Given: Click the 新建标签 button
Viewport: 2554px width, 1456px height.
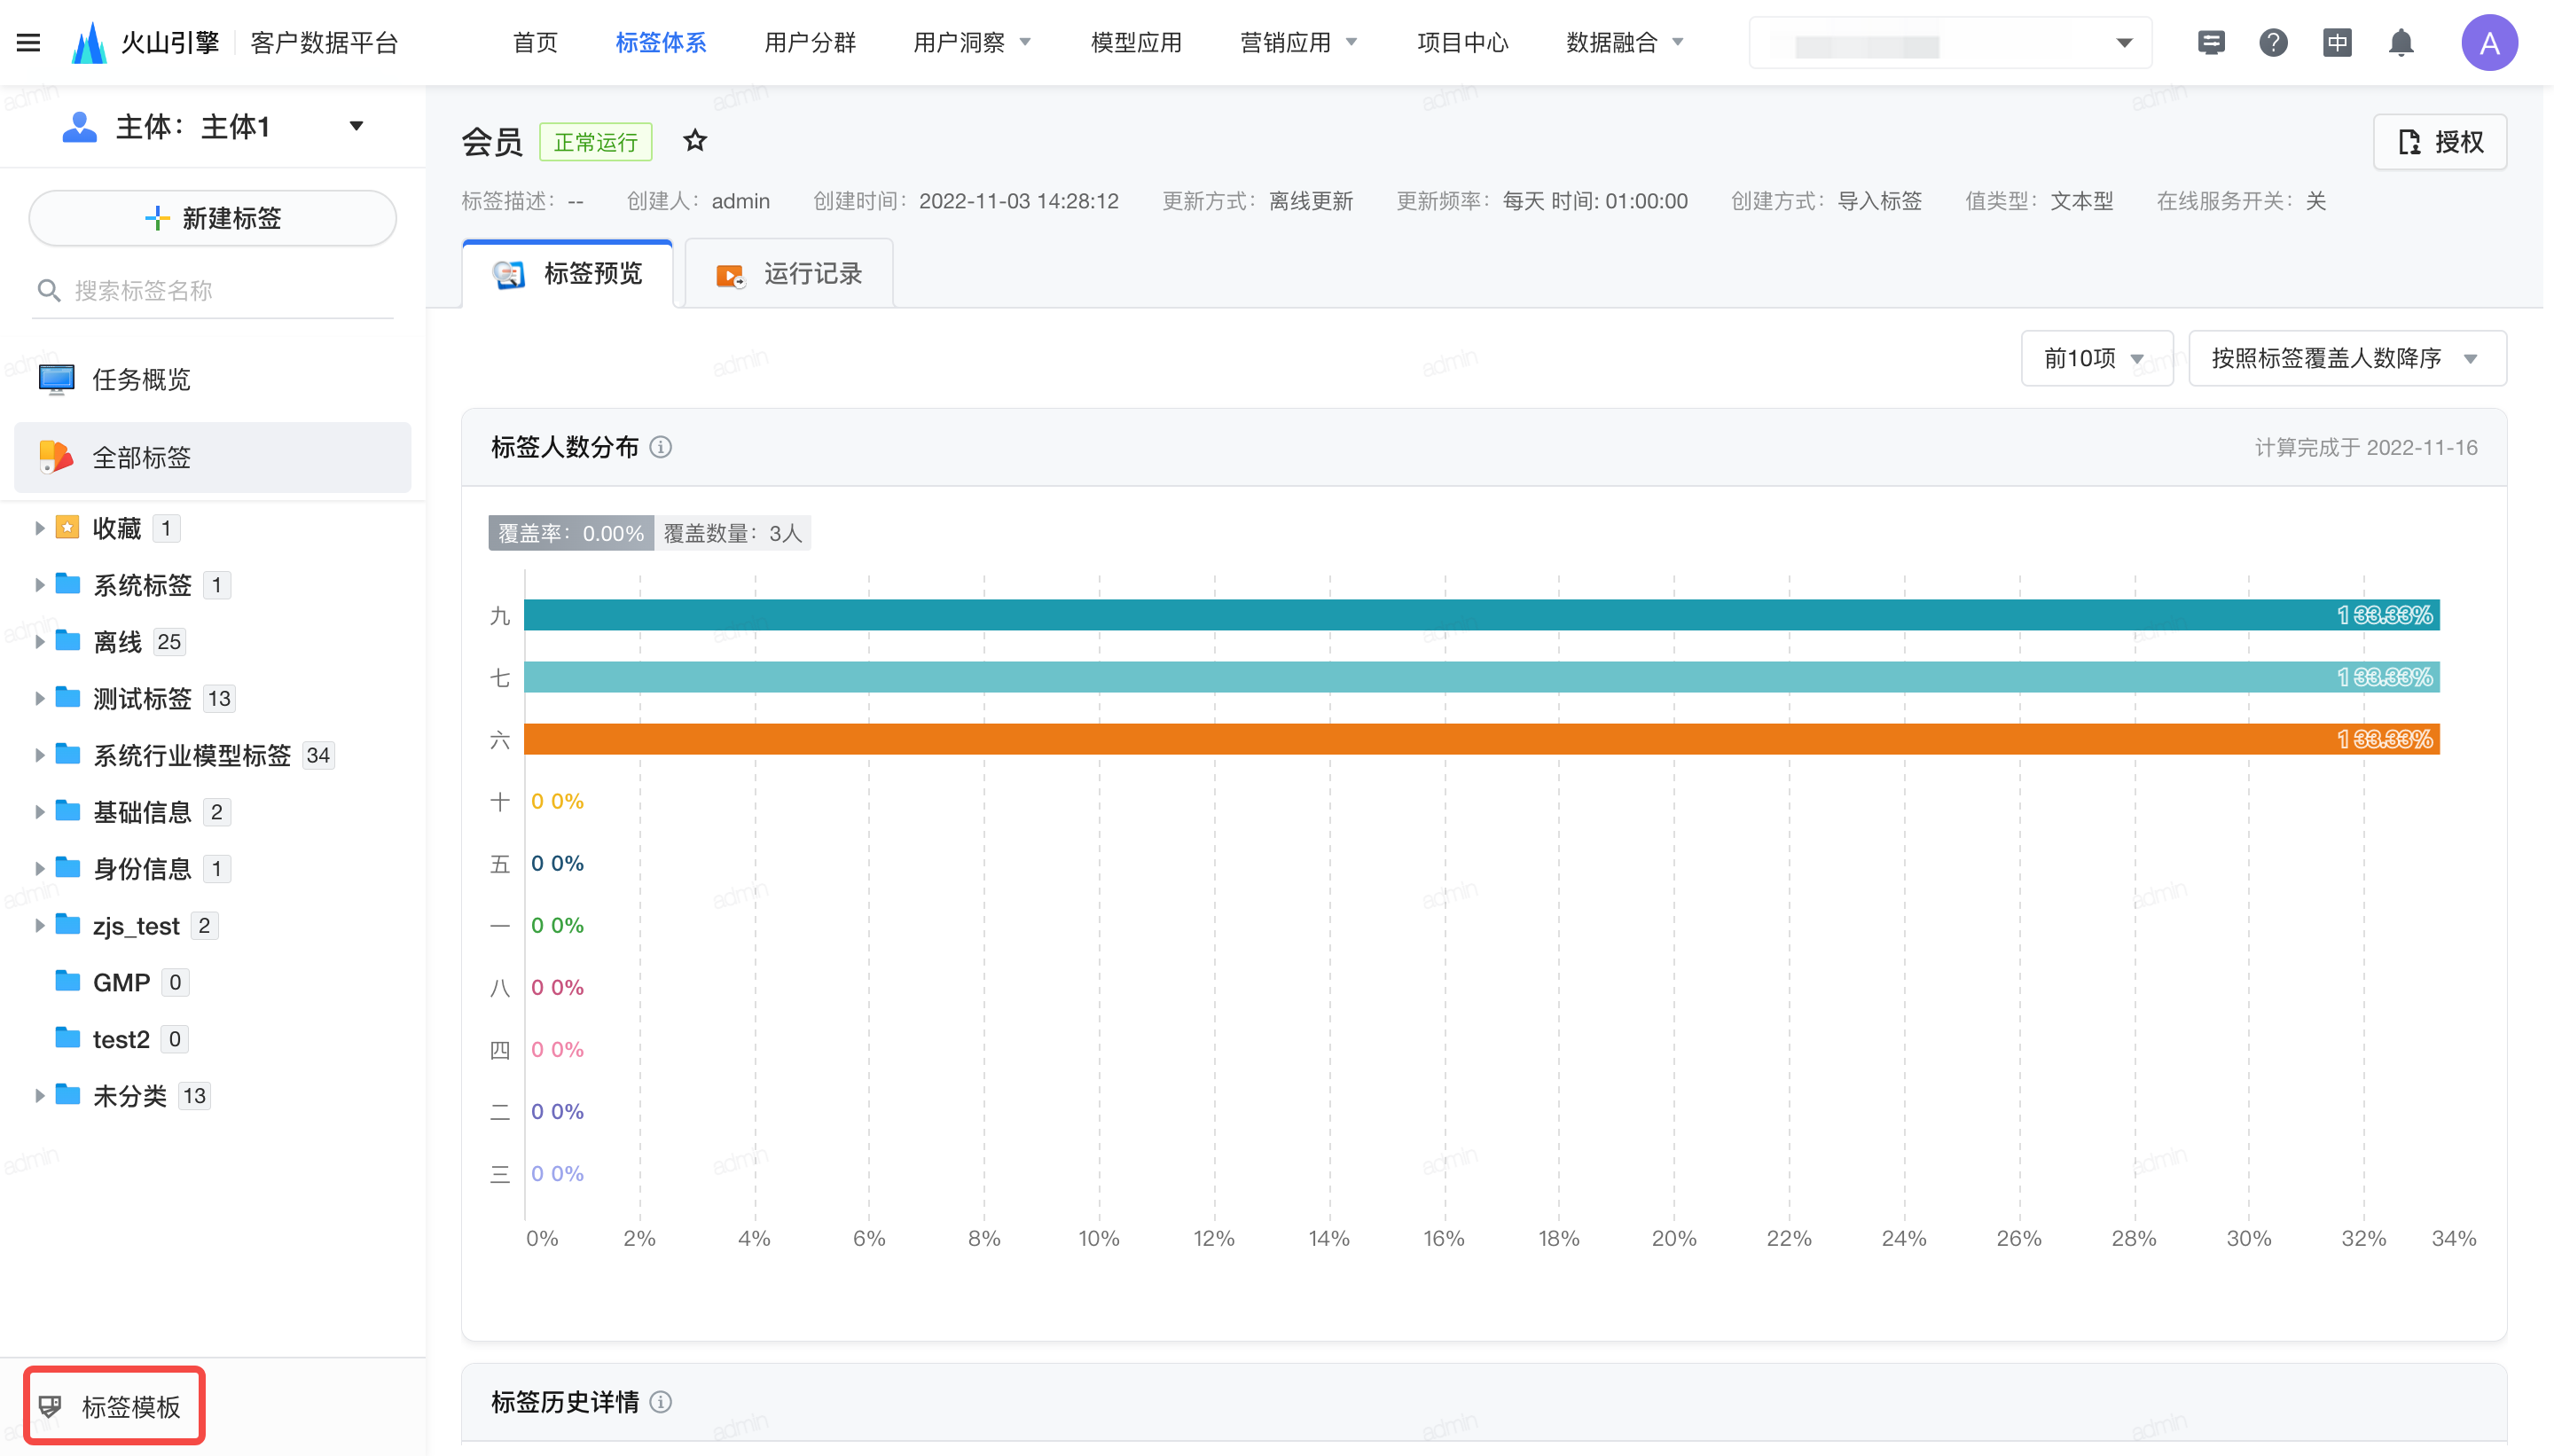Looking at the screenshot, I should coord(213,218).
